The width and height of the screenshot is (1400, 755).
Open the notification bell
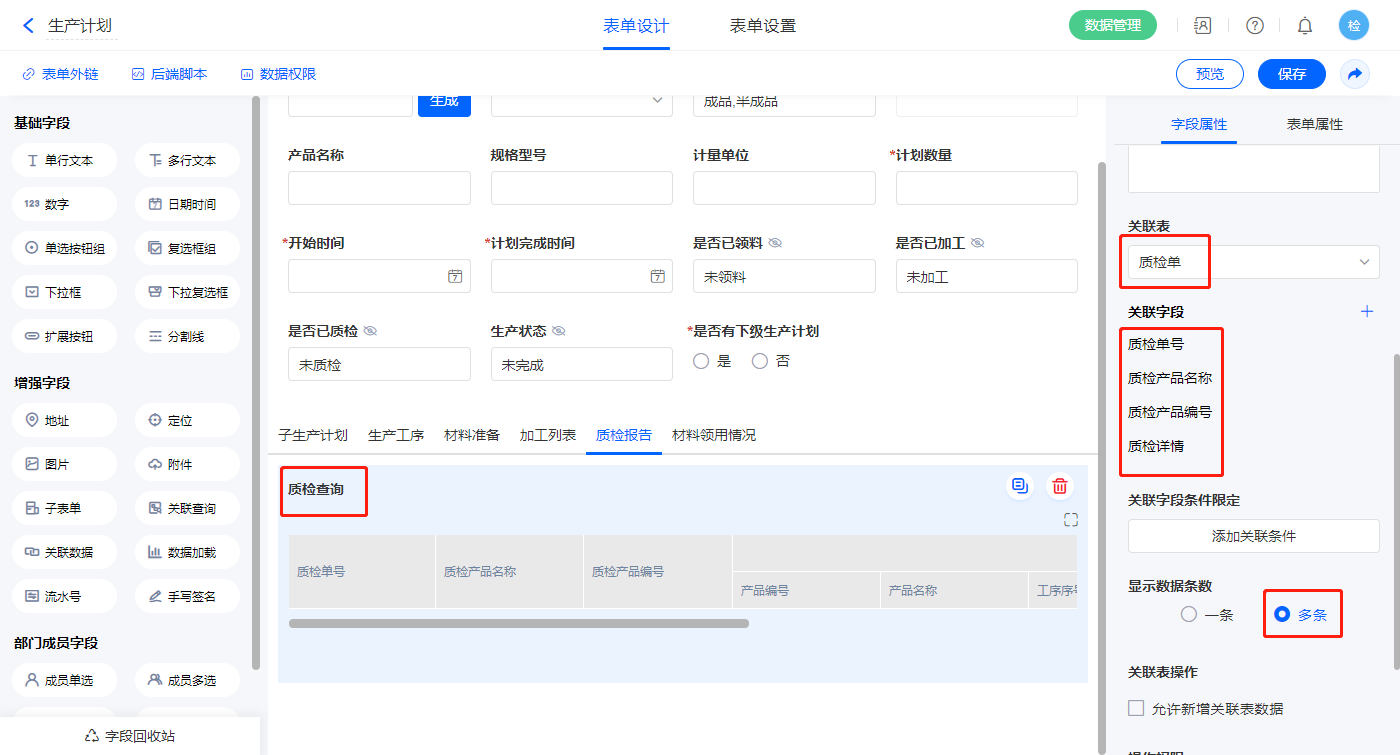(x=1305, y=26)
